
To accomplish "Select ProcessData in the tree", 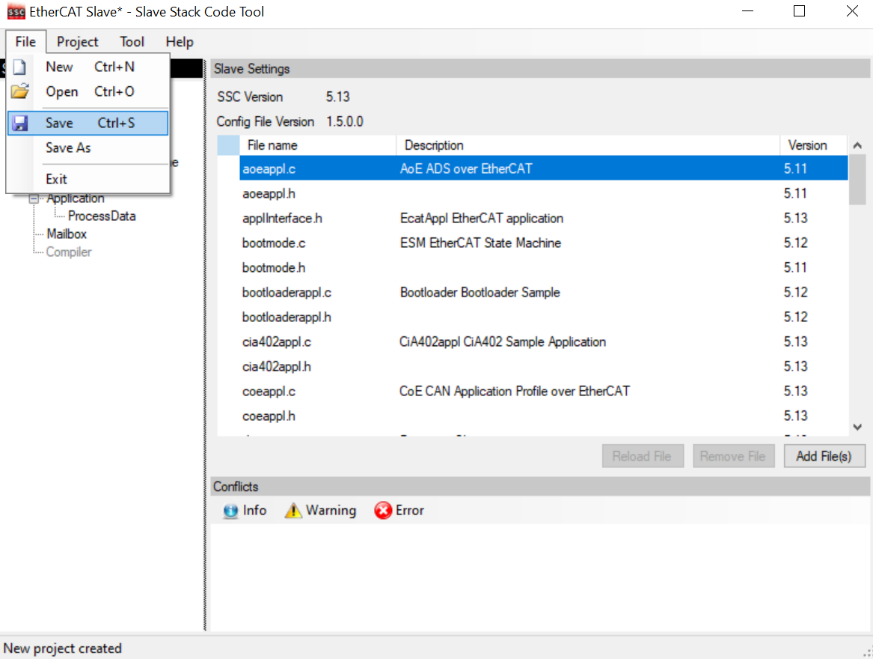I will (102, 216).
